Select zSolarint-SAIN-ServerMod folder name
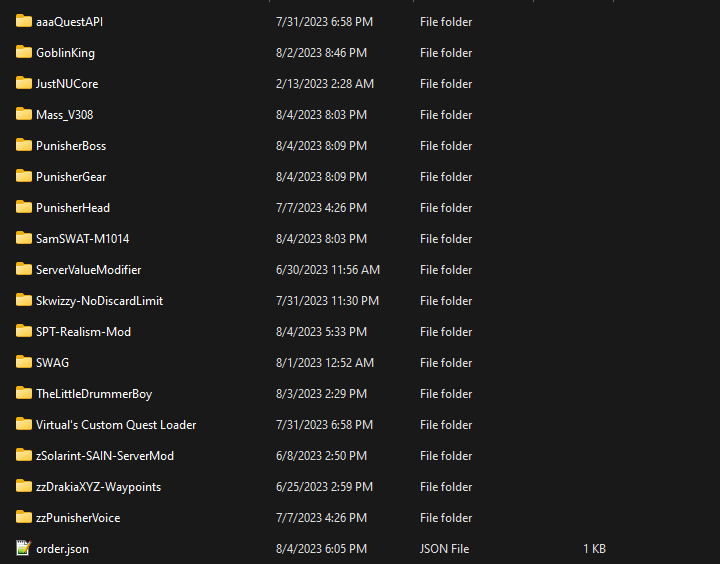 tap(105, 456)
